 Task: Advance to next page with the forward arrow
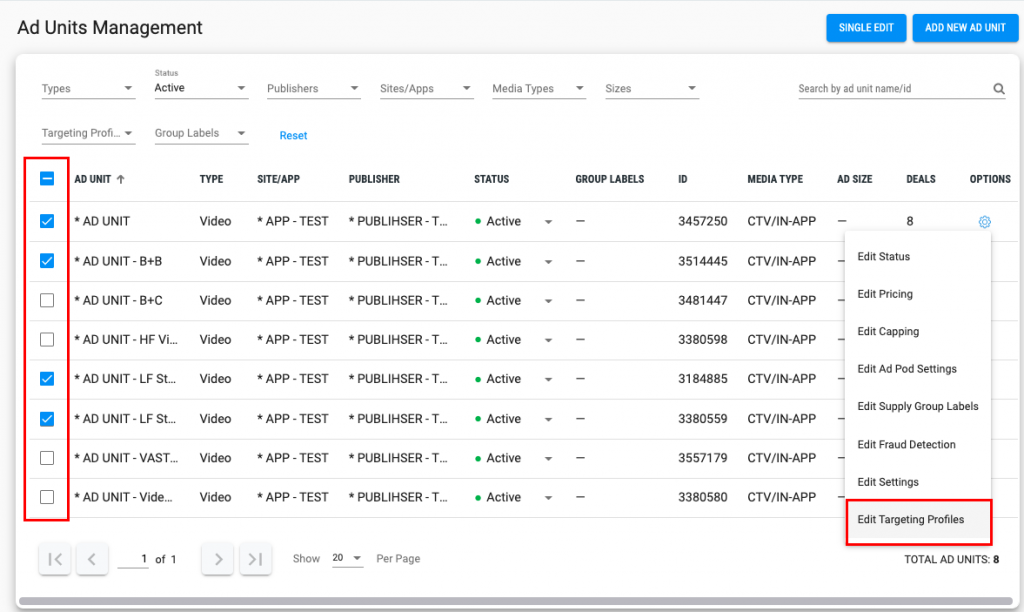[217, 559]
